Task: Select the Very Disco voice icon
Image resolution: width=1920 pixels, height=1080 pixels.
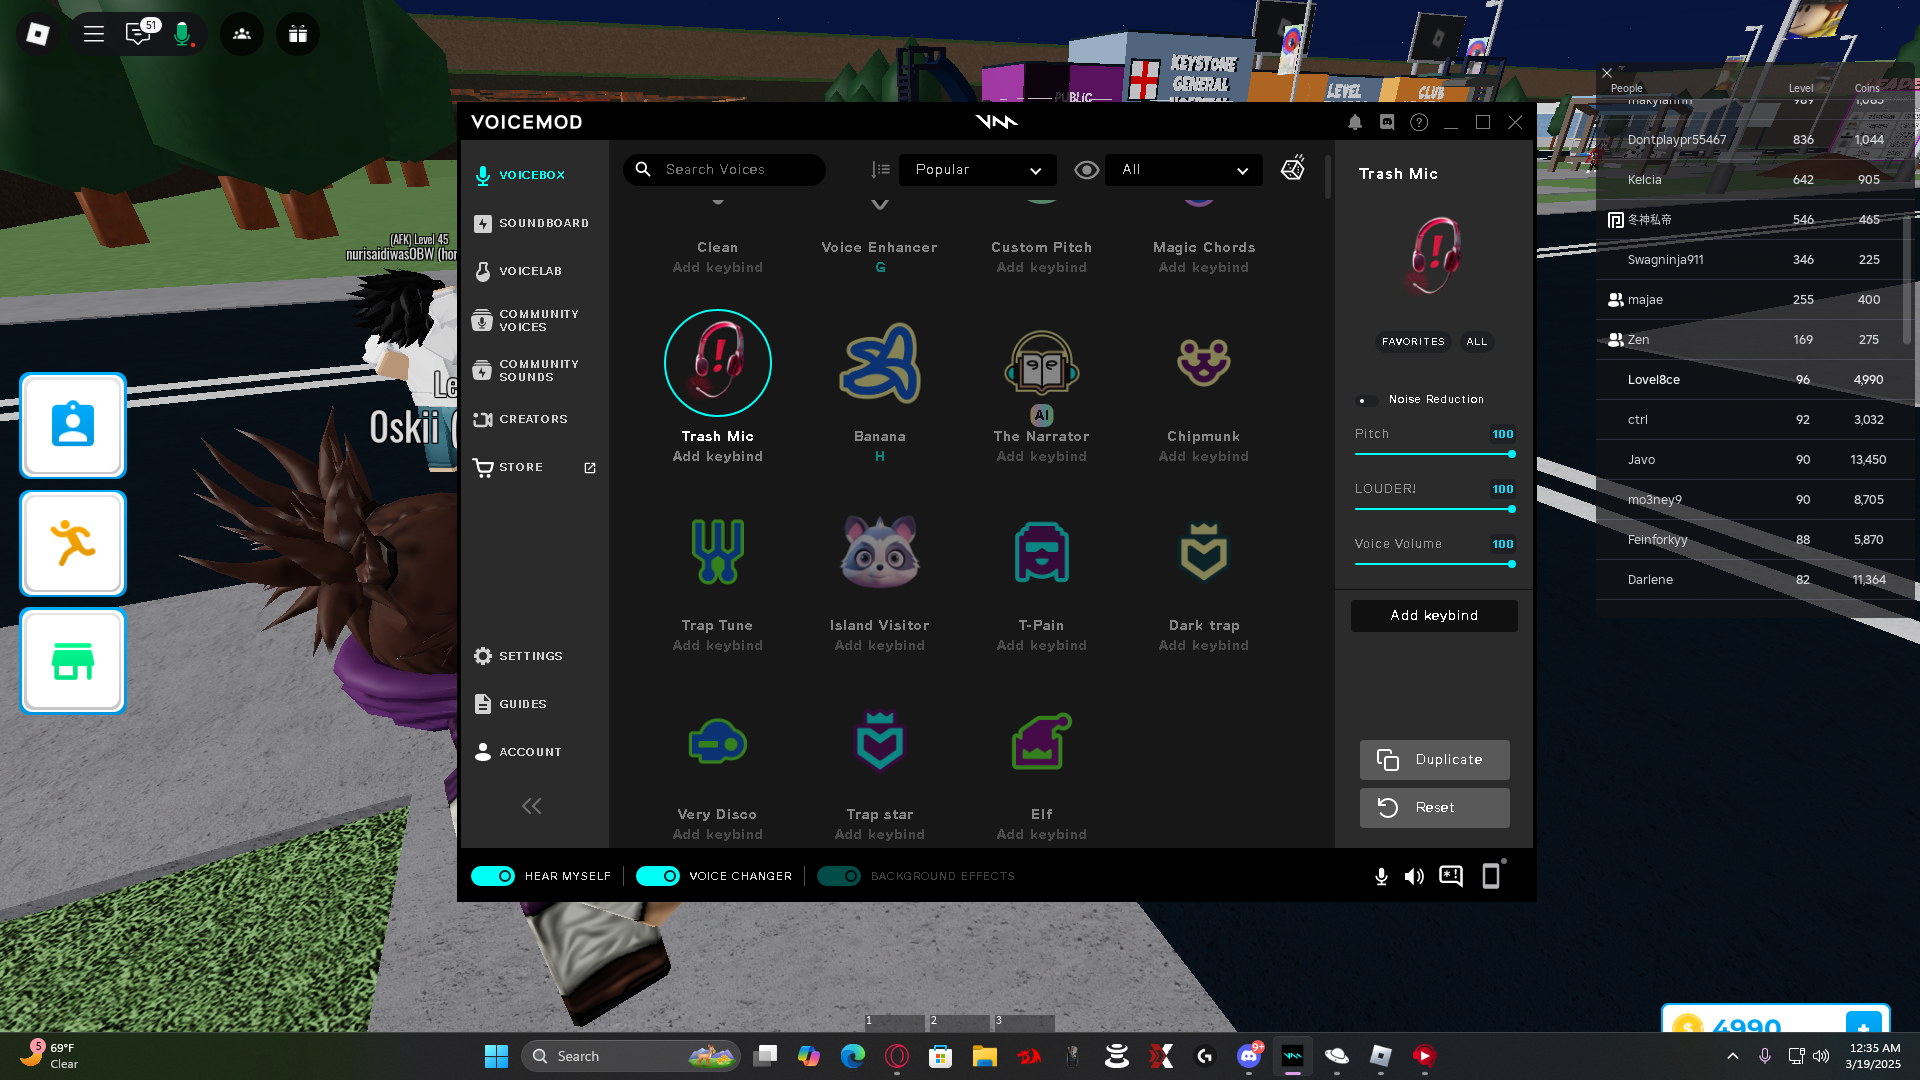Action: [x=718, y=743]
